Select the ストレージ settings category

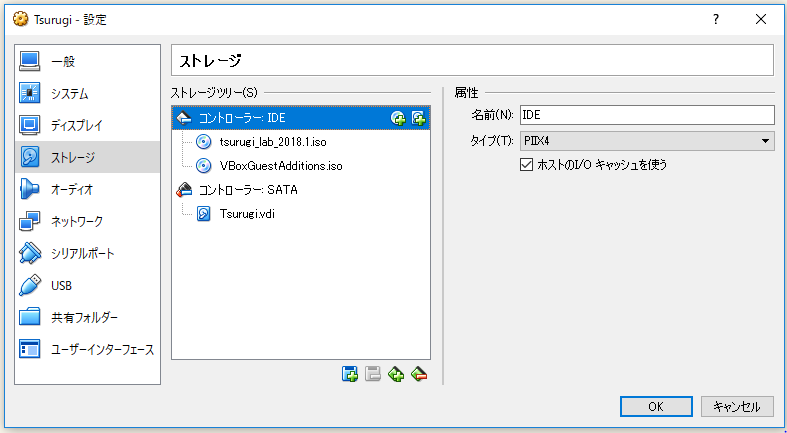pyautogui.click(x=87, y=158)
